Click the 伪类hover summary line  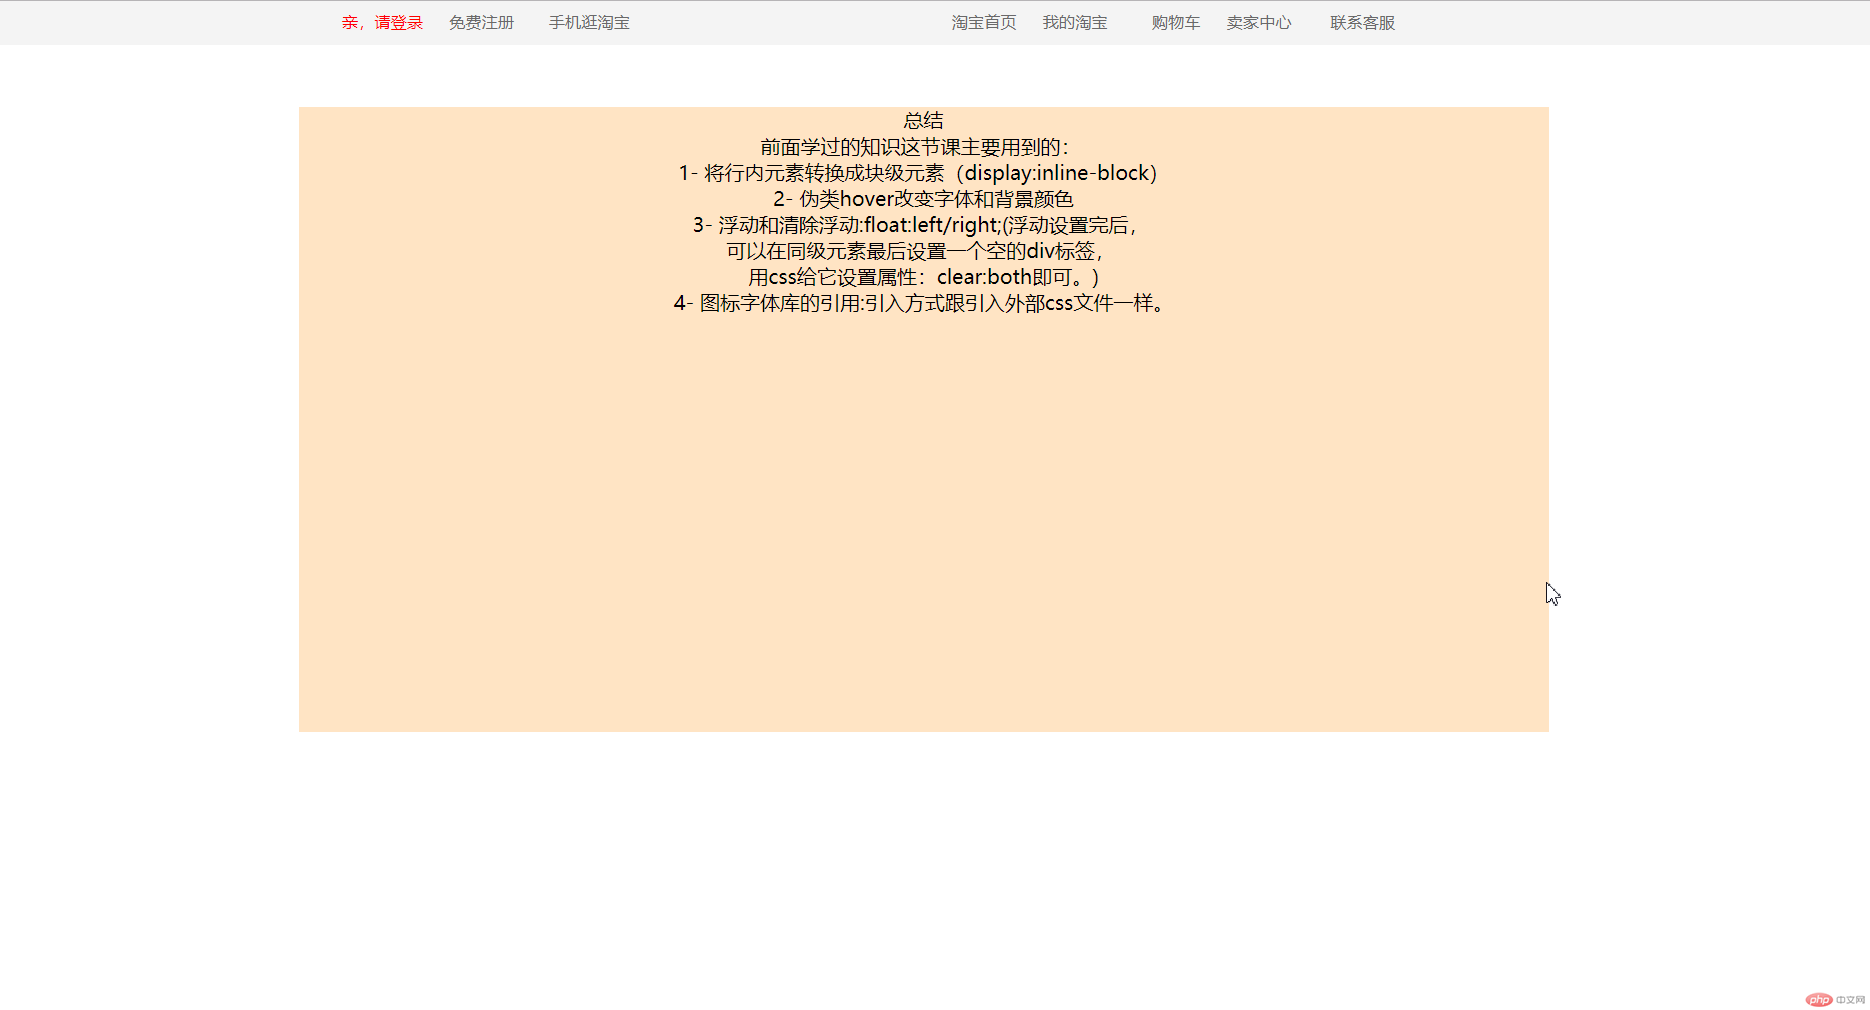[923, 199]
